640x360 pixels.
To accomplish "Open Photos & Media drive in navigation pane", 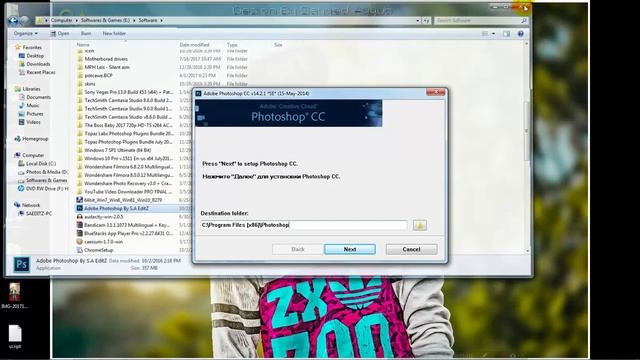I will [47, 172].
